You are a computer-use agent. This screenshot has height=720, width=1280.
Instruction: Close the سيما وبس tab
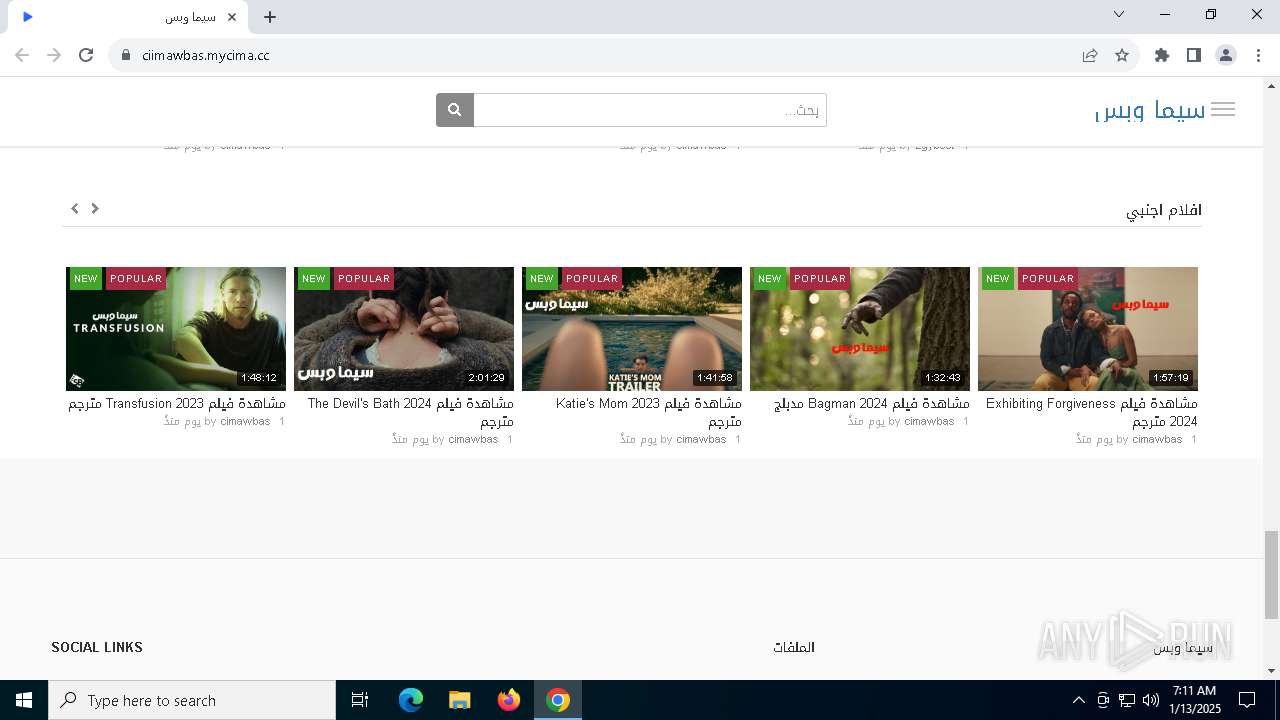[x=232, y=17]
